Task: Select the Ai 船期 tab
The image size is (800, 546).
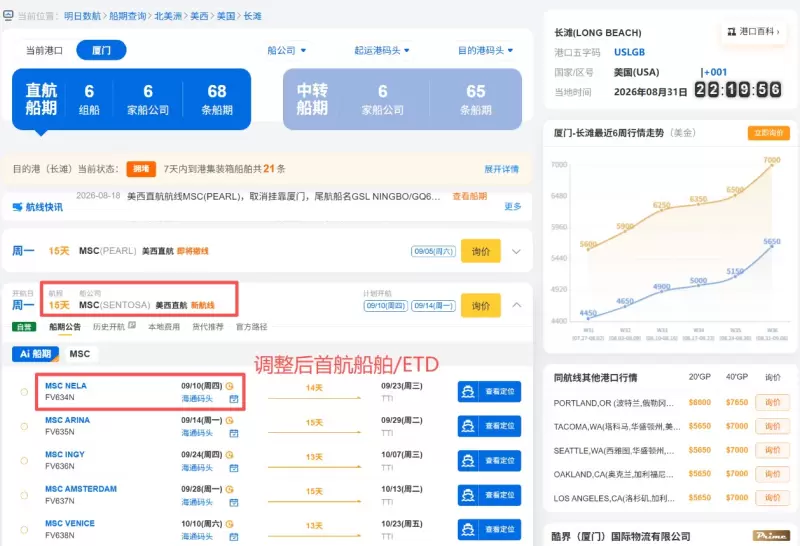Action: 35,354
